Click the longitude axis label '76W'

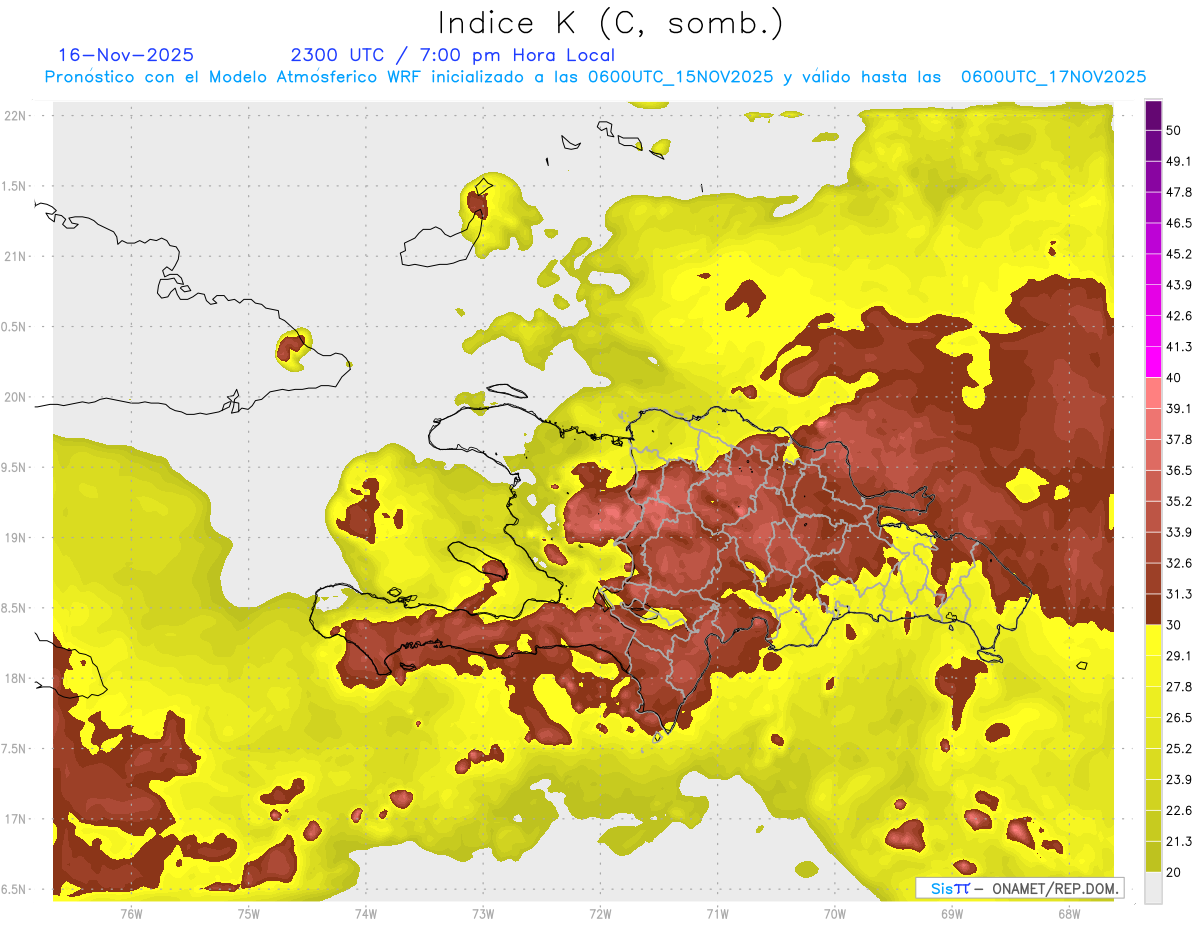[131, 913]
